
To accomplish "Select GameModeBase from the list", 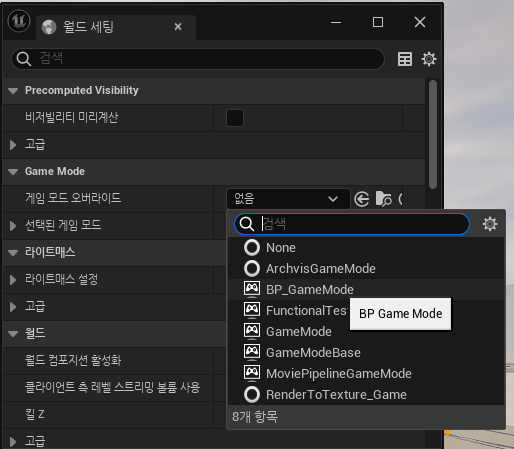I will point(366,353).
